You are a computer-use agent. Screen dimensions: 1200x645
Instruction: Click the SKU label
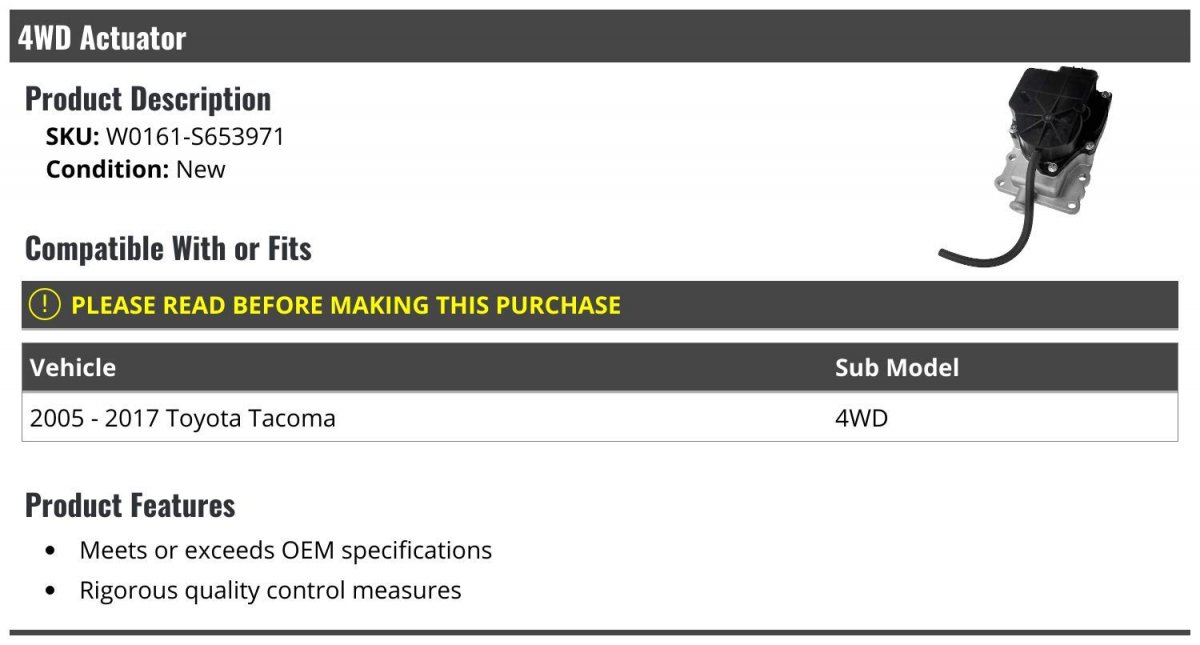(73, 137)
